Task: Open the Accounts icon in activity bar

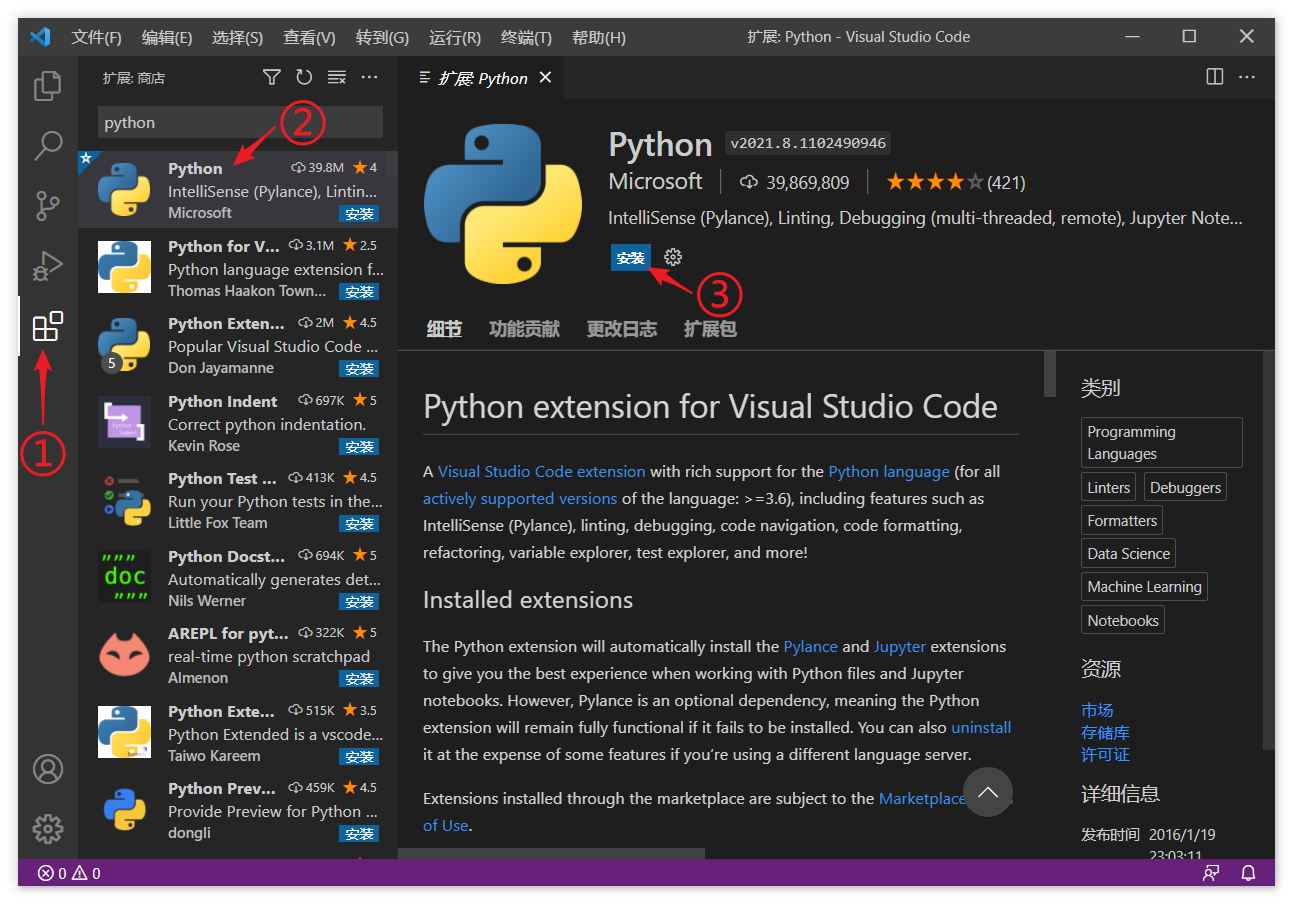Action: [x=48, y=768]
